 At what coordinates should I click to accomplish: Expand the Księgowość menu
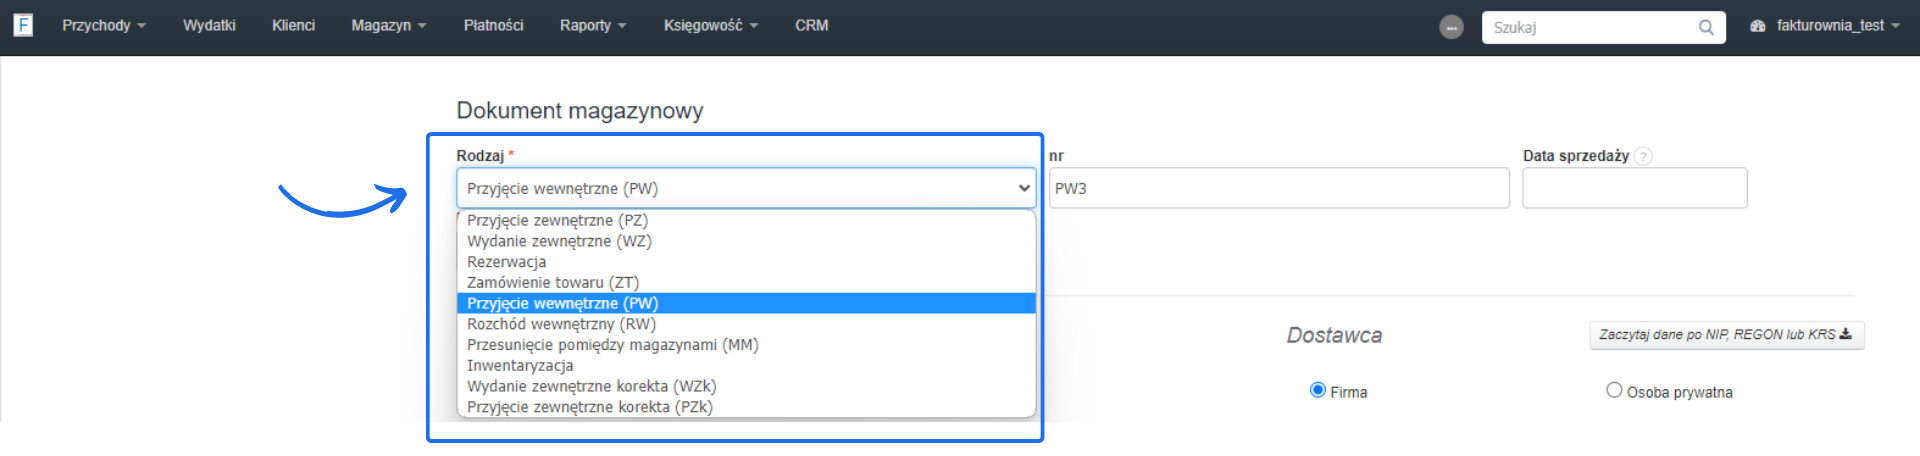710,26
